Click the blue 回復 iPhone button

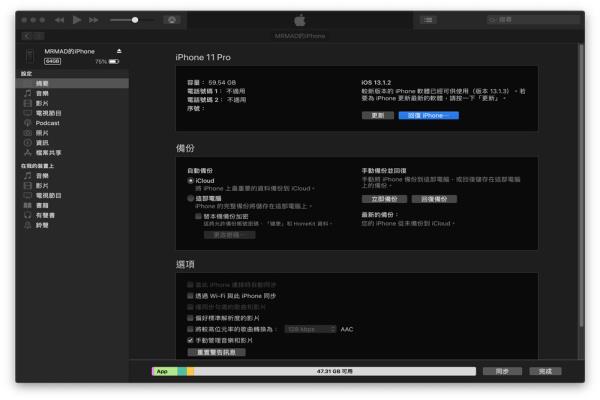point(429,116)
